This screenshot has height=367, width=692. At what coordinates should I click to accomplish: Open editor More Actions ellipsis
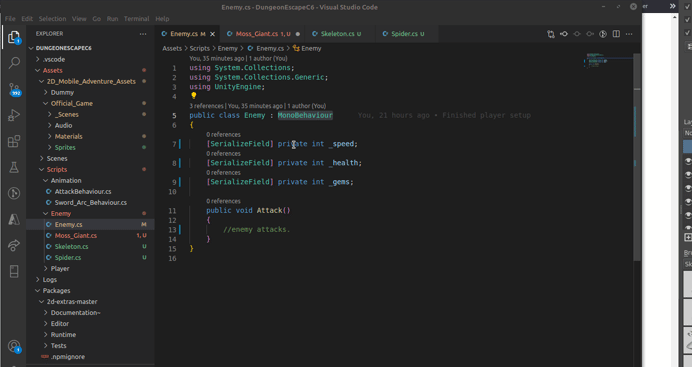coord(629,34)
